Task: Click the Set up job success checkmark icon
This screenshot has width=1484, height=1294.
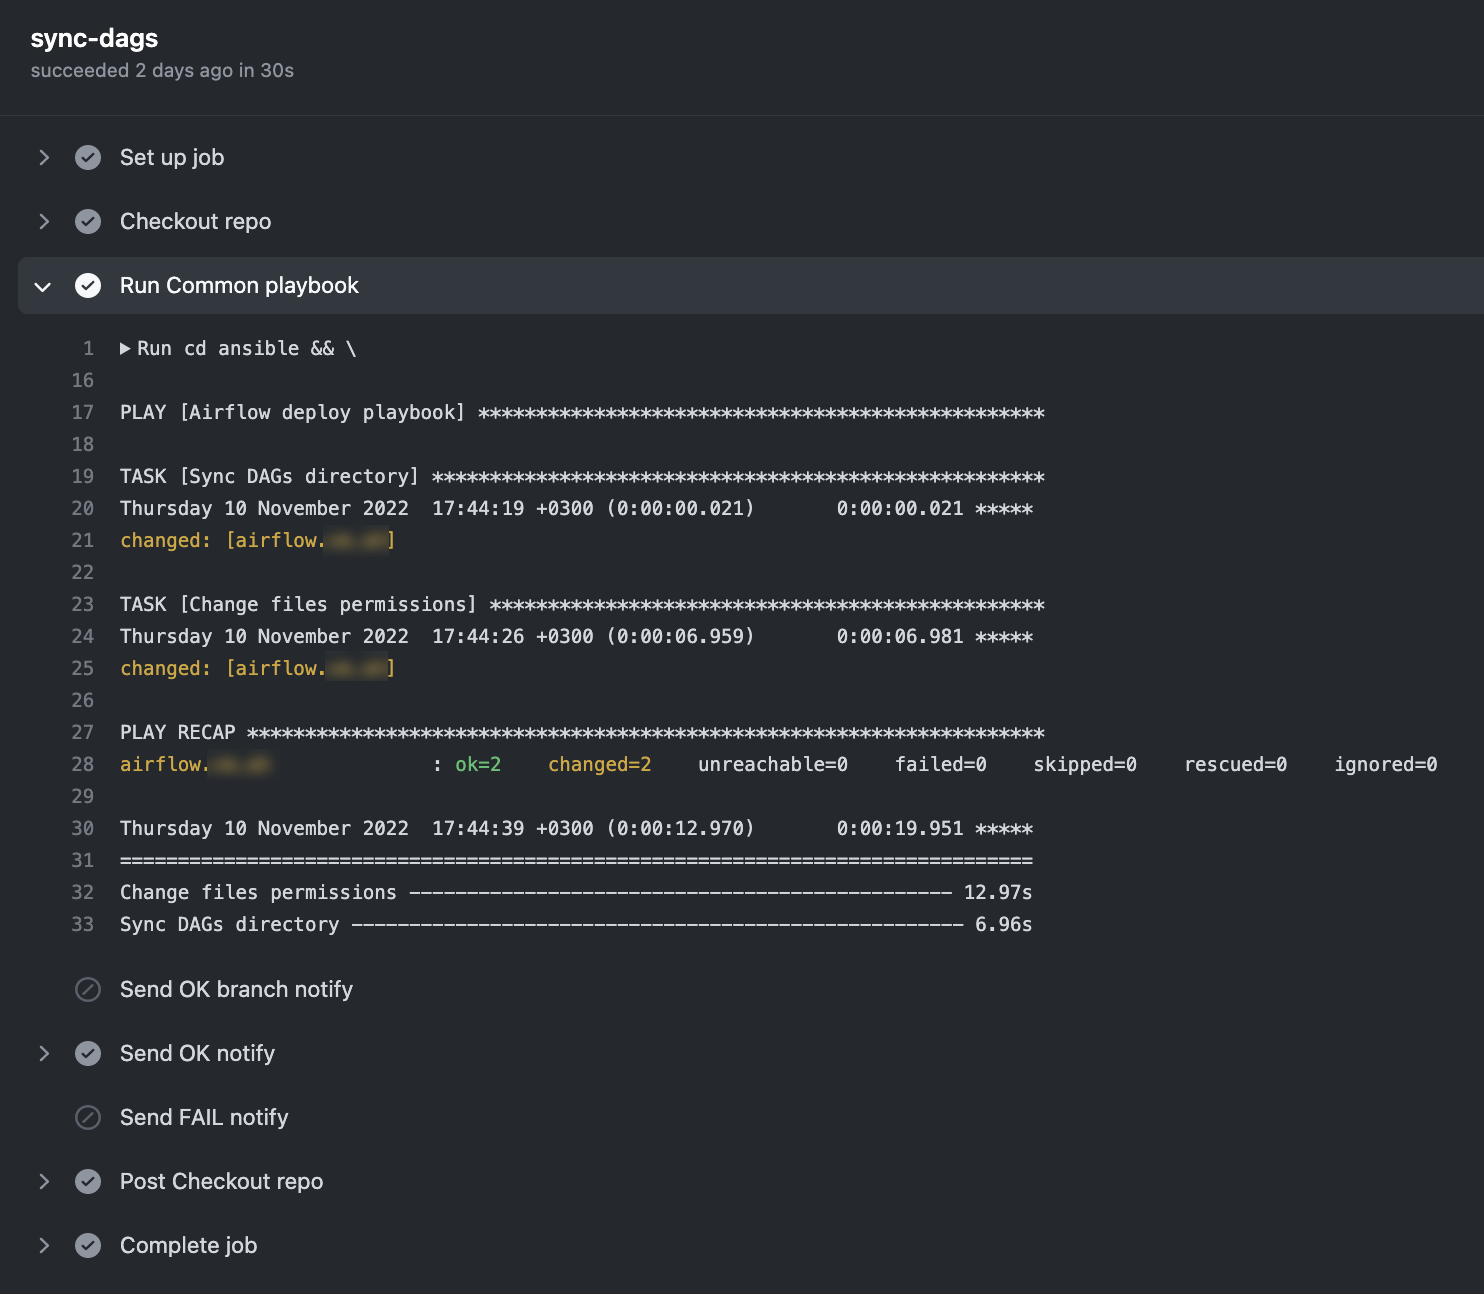Action: [88, 158]
